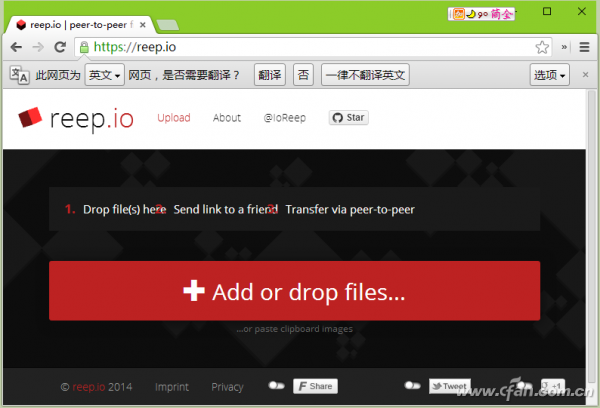600x408 pixels.
Task: Click the Facebook Share button
Action: (x=315, y=386)
